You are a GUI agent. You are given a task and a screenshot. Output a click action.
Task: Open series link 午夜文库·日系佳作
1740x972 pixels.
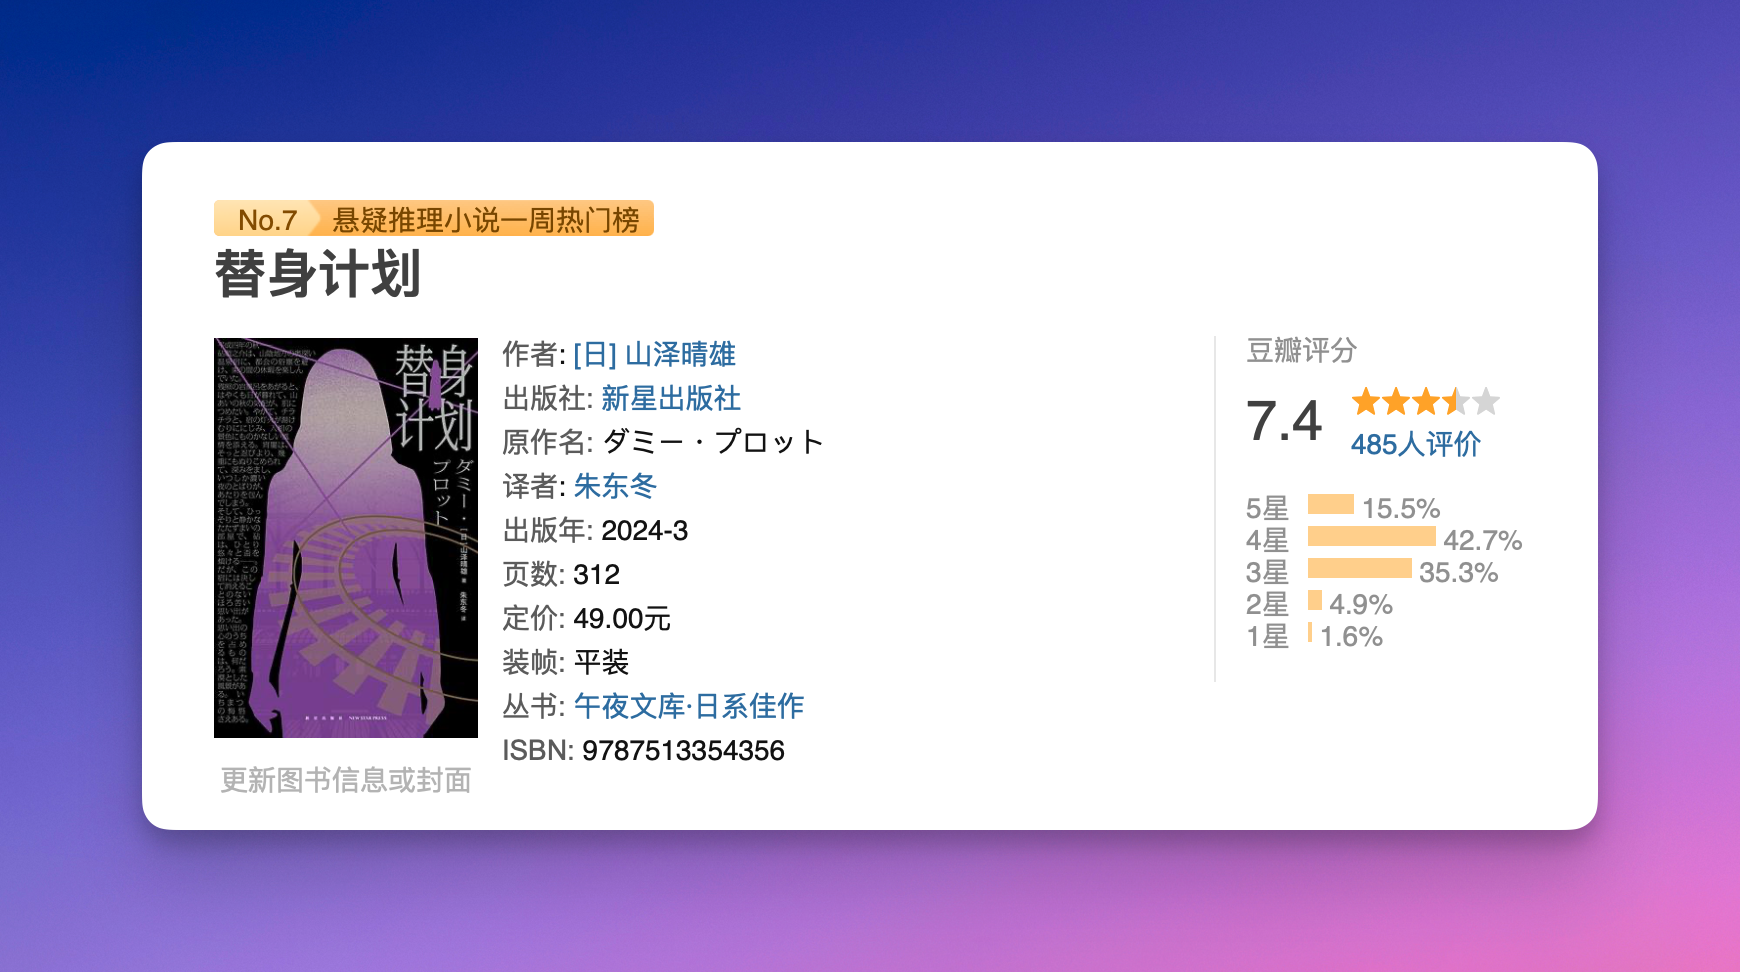(689, 706)
